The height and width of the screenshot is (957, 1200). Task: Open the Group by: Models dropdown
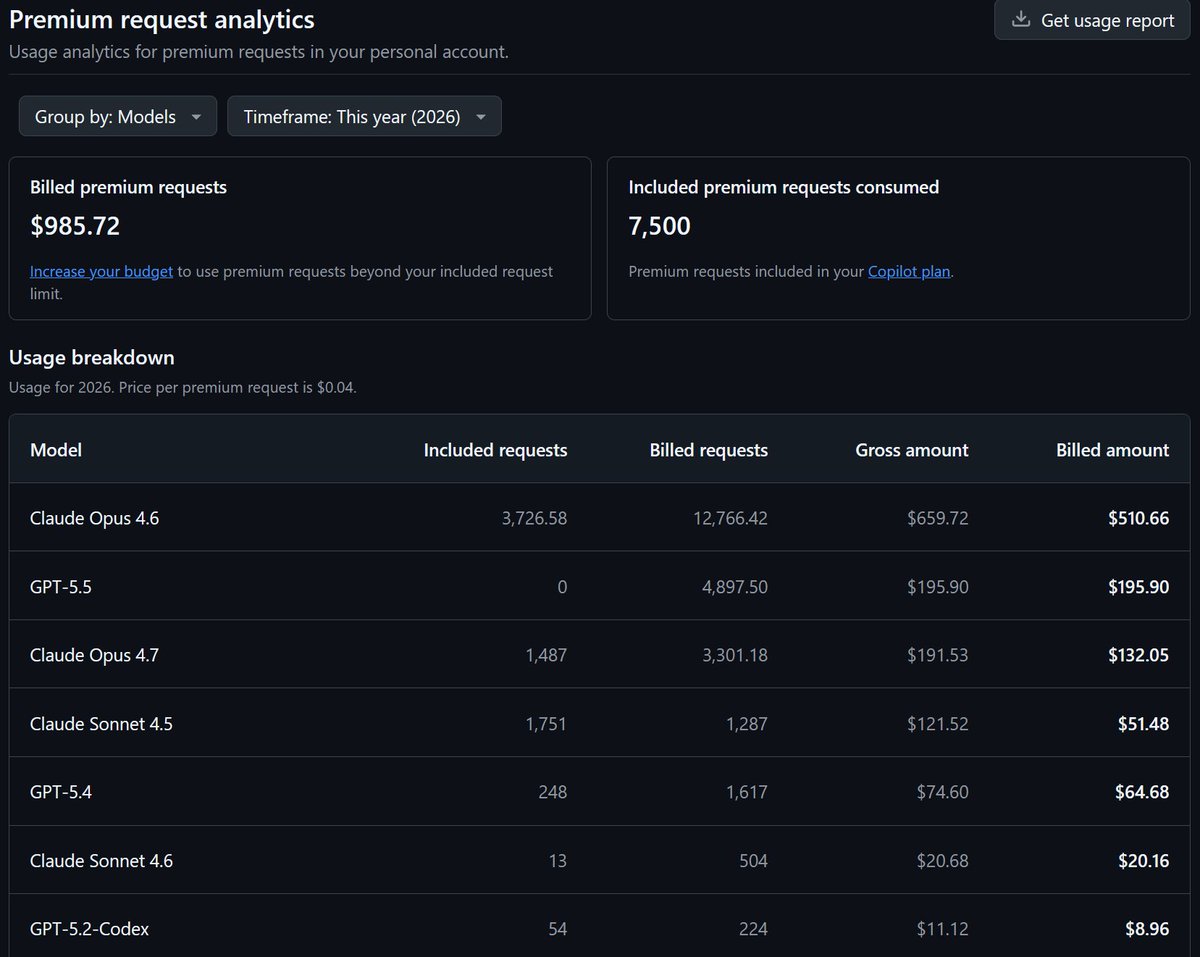tap(118, 117)
